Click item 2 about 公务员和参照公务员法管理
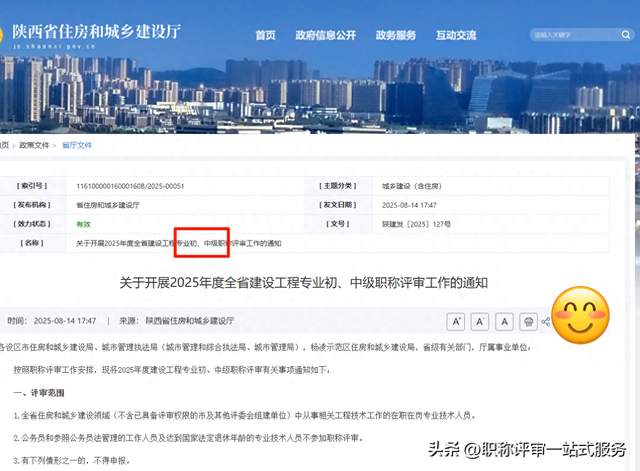 tap(188, 438)
